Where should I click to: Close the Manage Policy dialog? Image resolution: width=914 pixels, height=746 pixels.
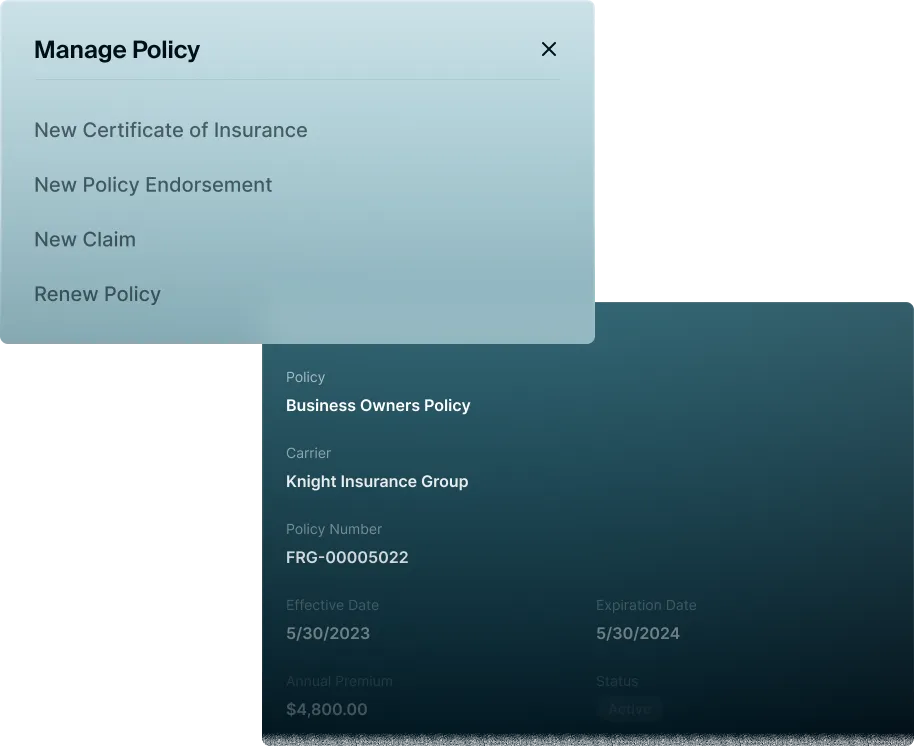548,48
